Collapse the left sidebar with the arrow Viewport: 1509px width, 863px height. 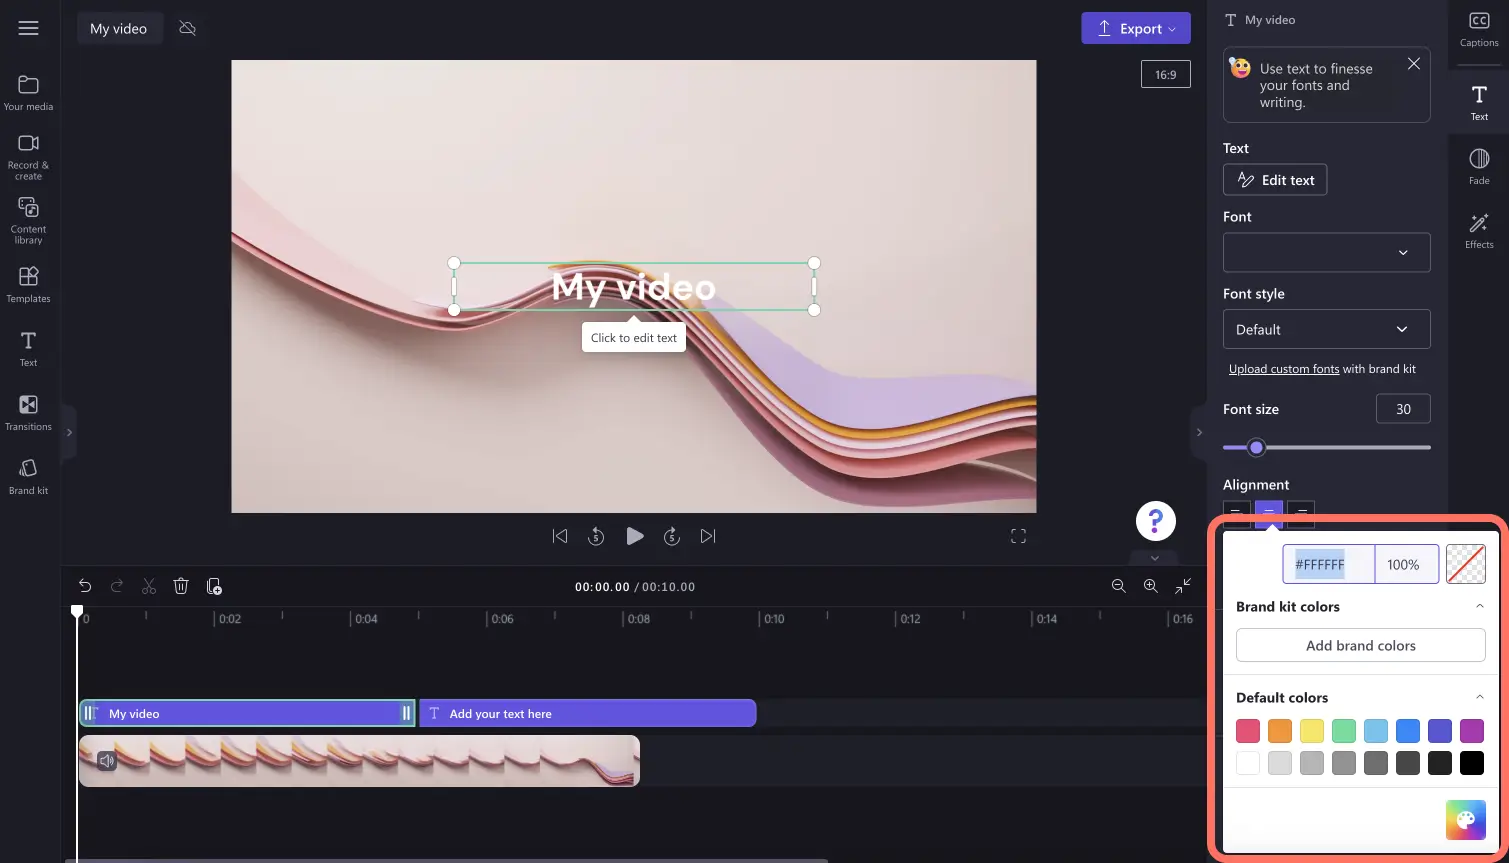coord(69,432)
